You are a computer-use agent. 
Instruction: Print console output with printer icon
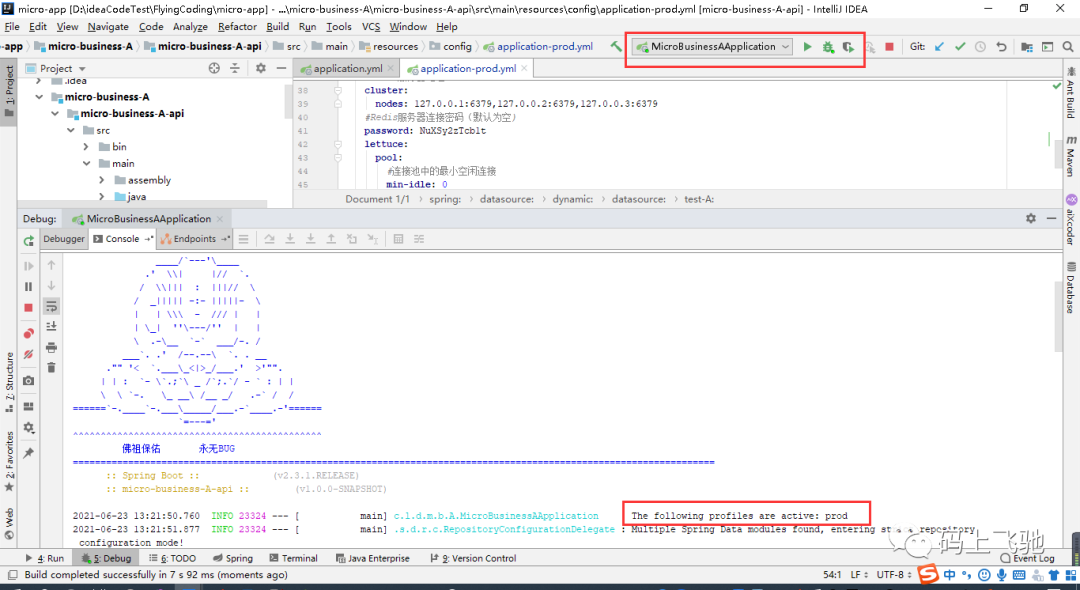tap(52, 347)
